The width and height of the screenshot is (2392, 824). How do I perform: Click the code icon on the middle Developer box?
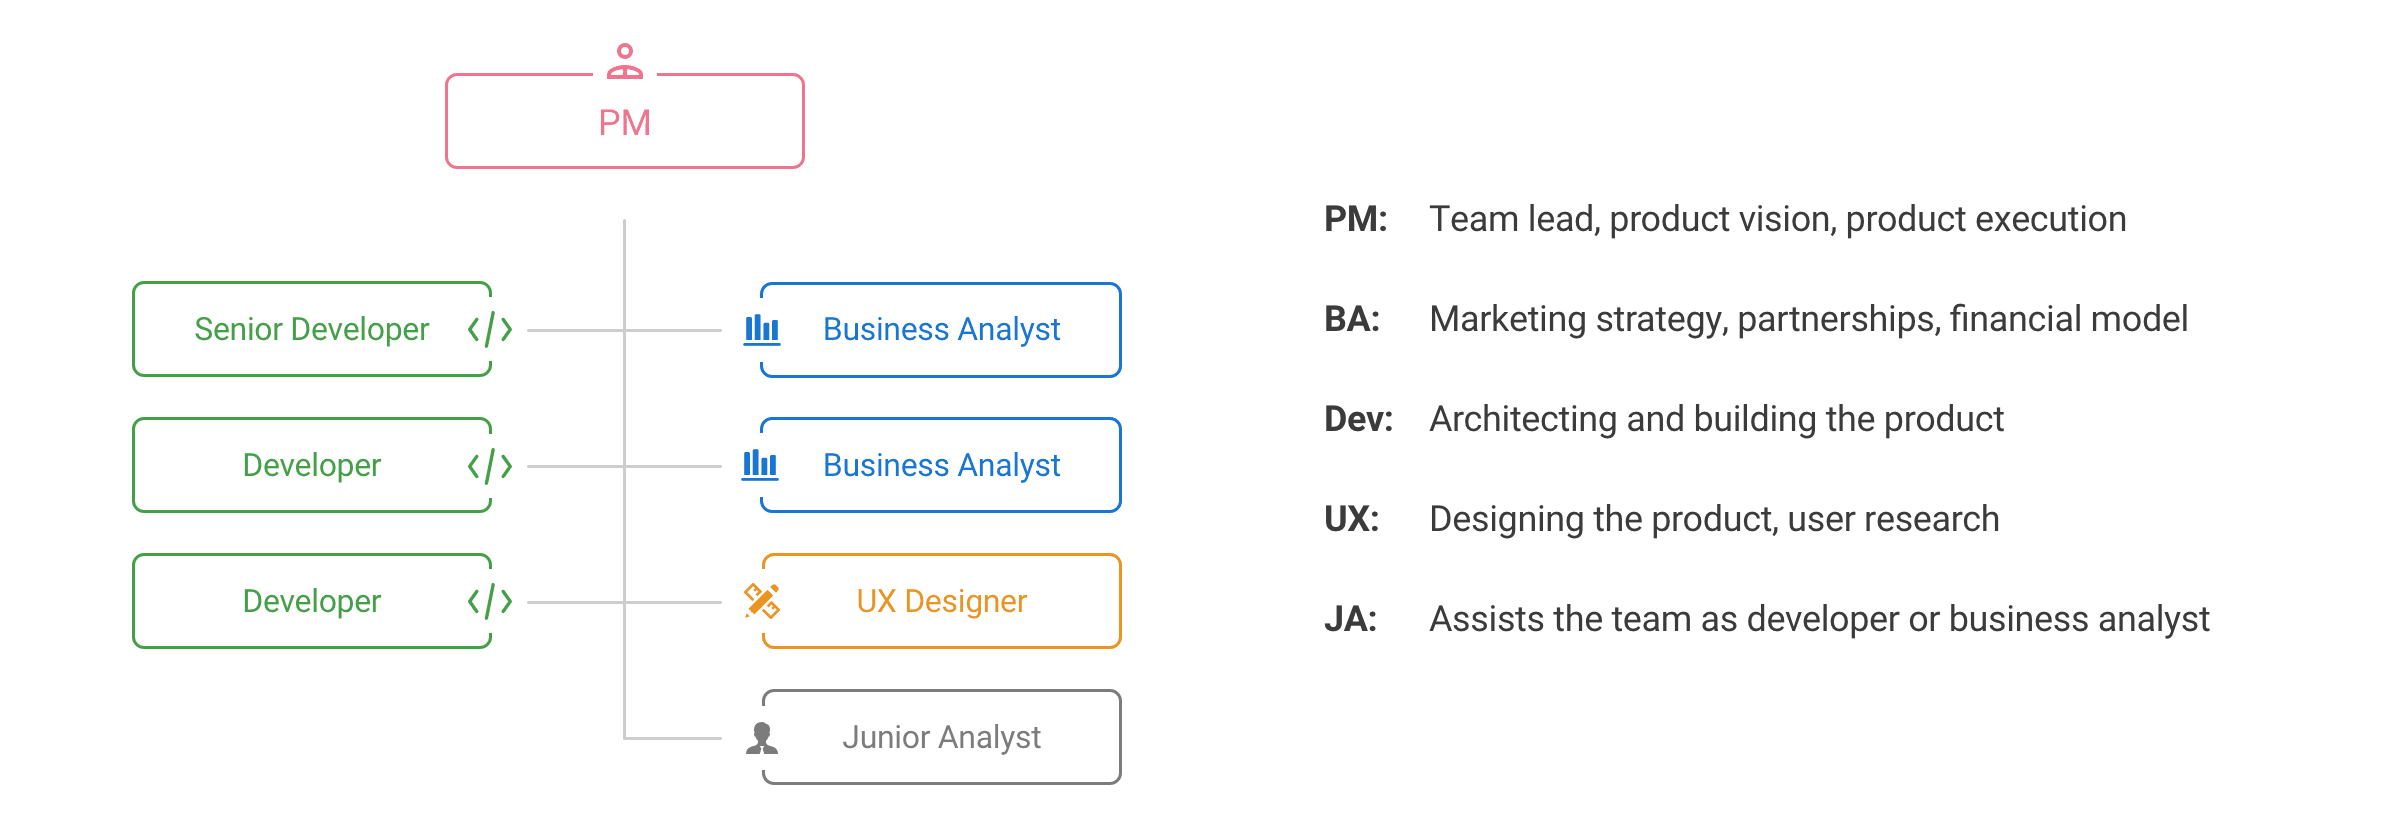(x=490, y=465)
